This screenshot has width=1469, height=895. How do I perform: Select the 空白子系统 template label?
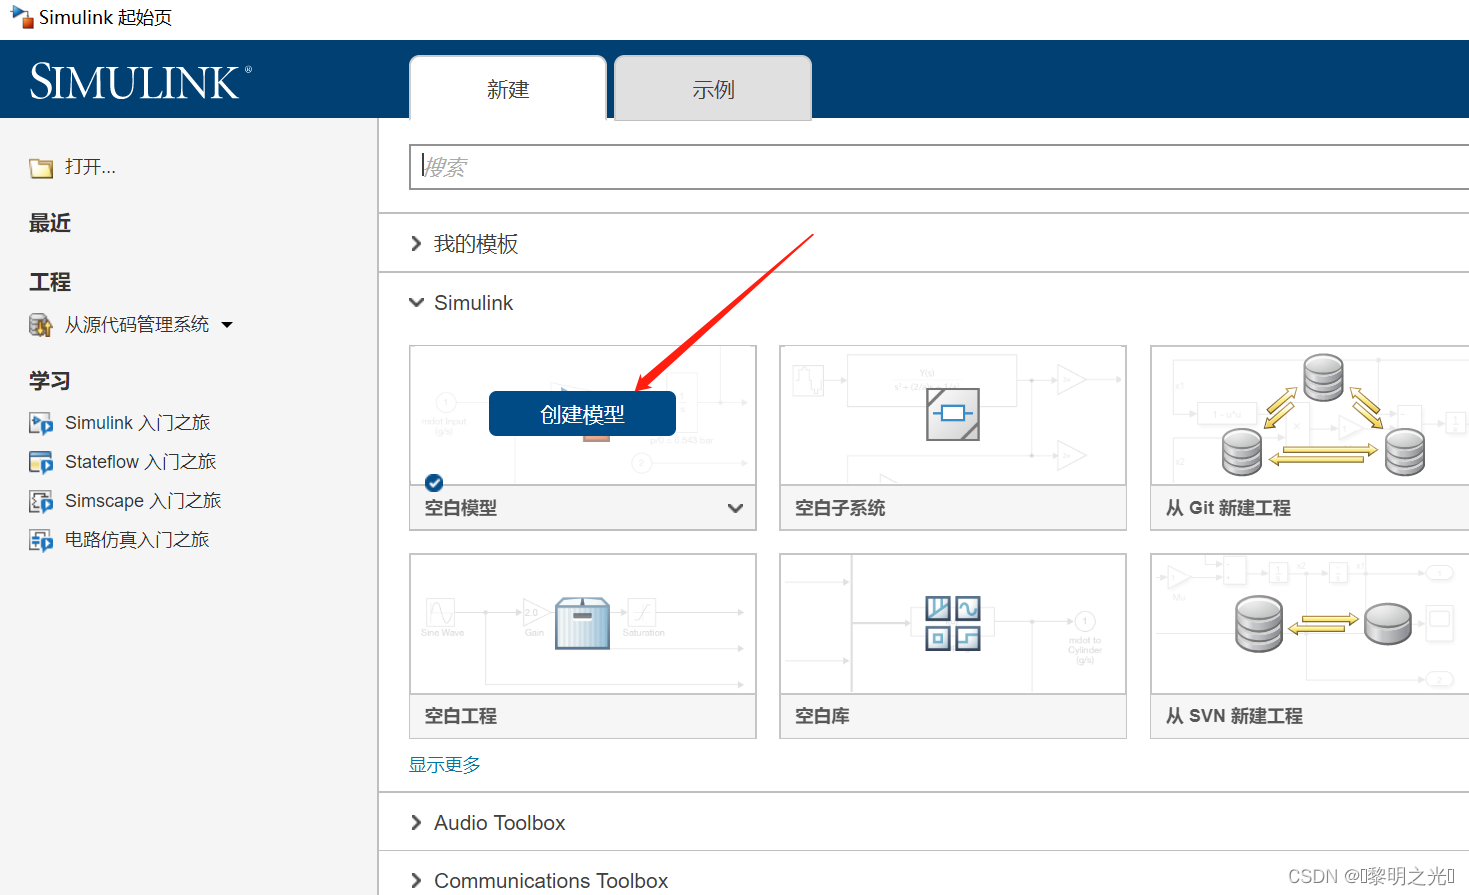click(840, 508)
